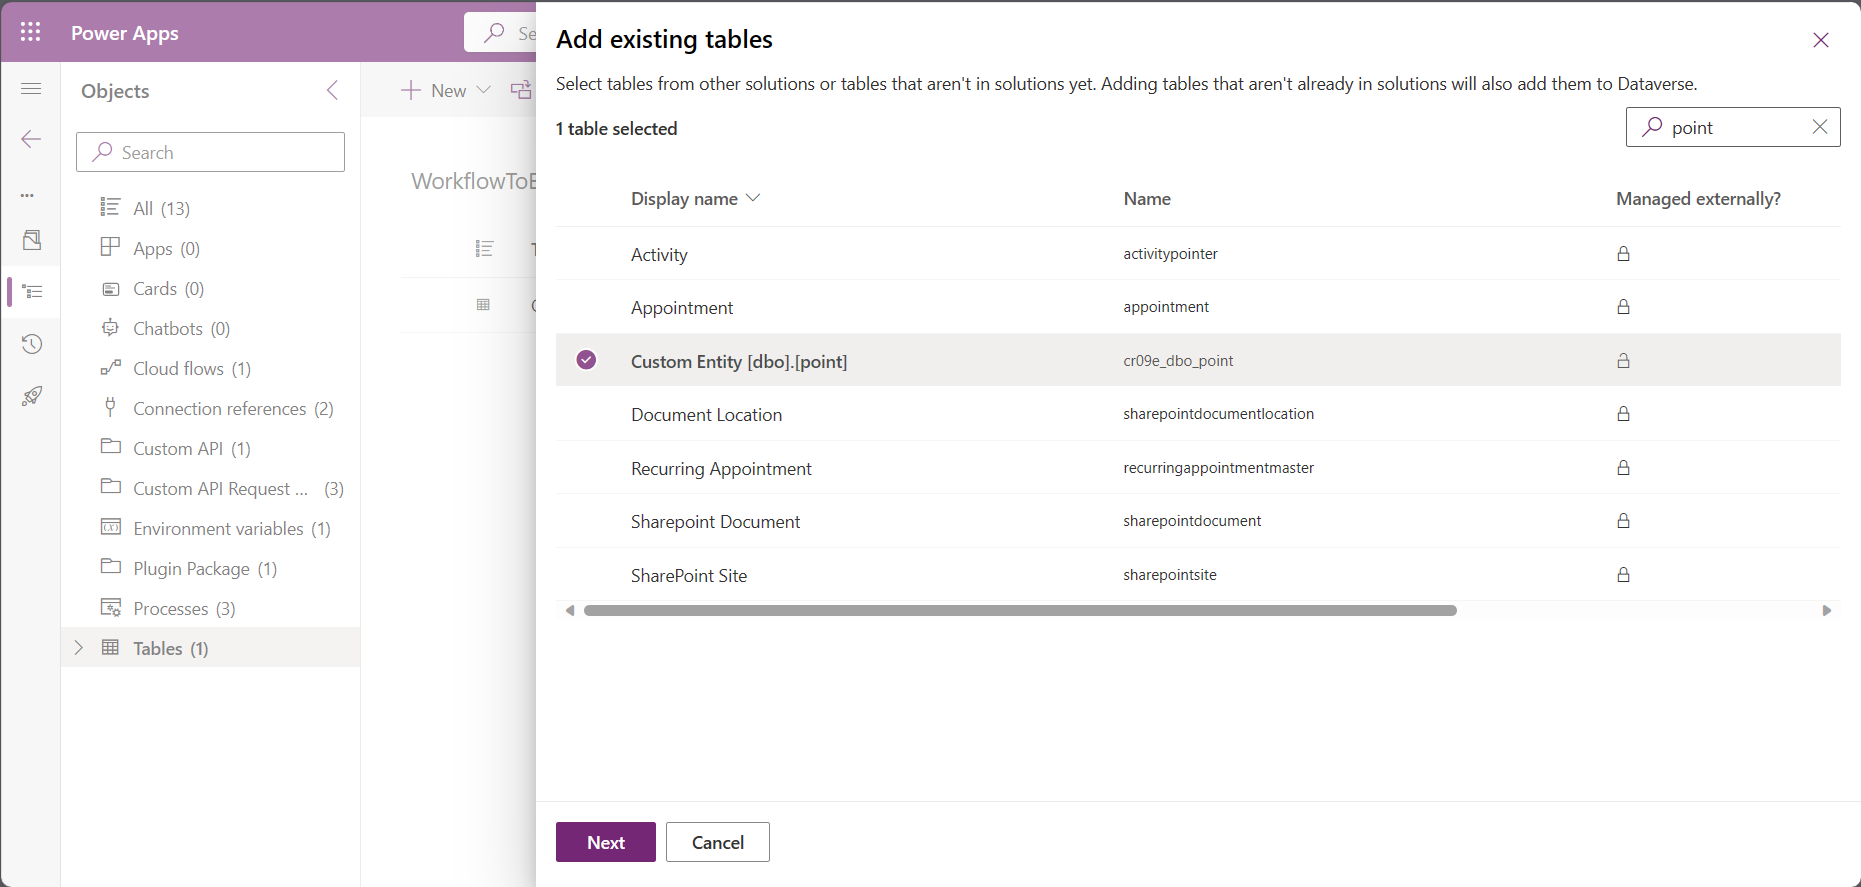Screen dimensions: 1861x887
Task: Select the Sharepoint Document table row
Action: pos(1198,521)
